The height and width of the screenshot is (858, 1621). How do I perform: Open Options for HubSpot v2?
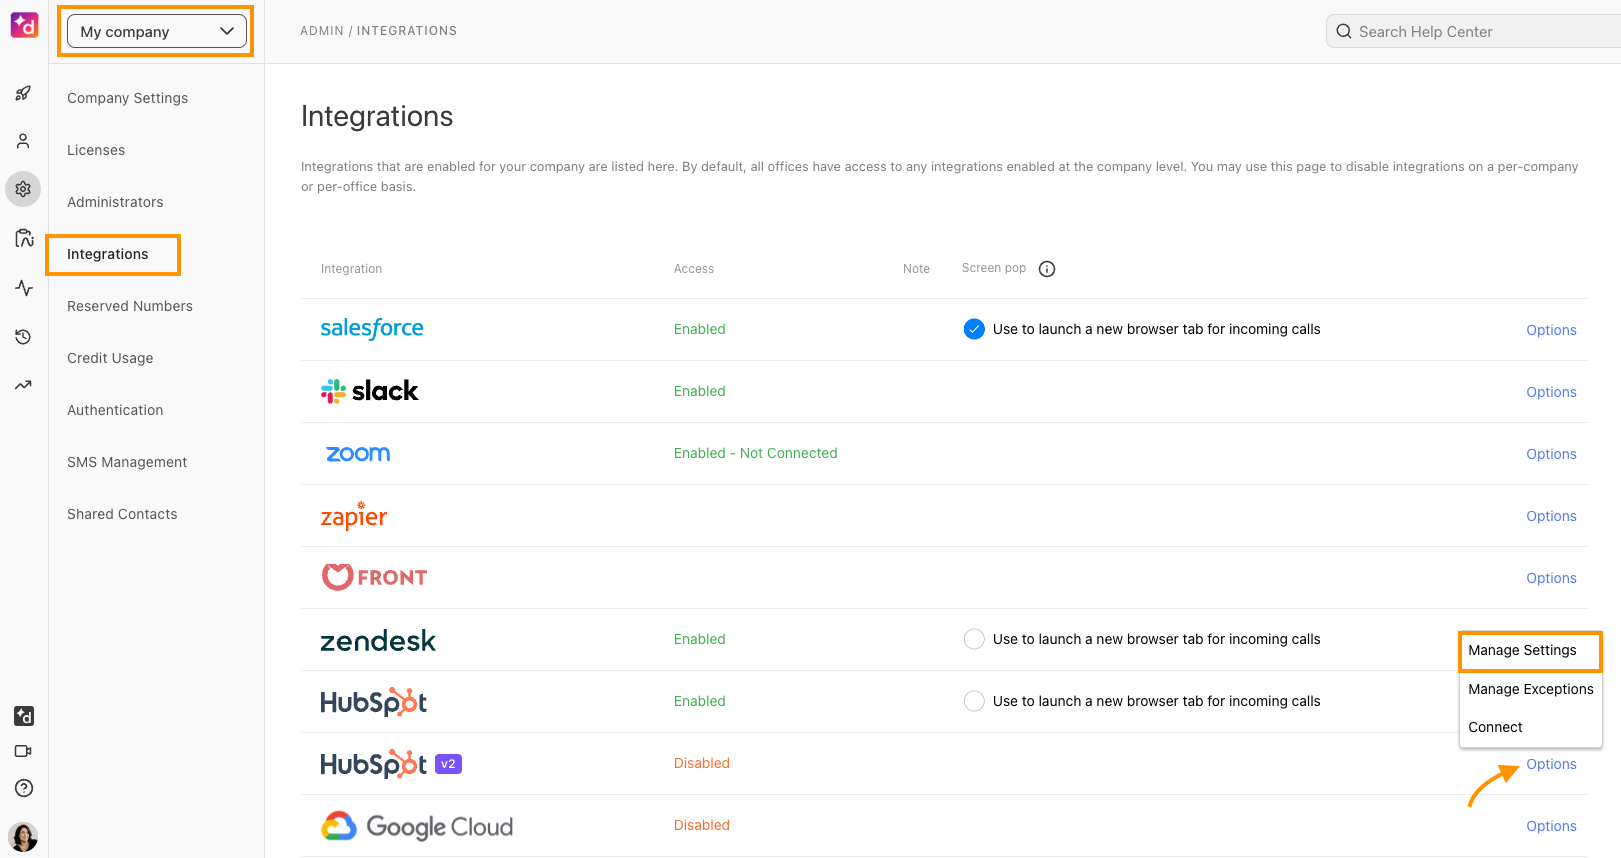click(x=1551, y=764)
